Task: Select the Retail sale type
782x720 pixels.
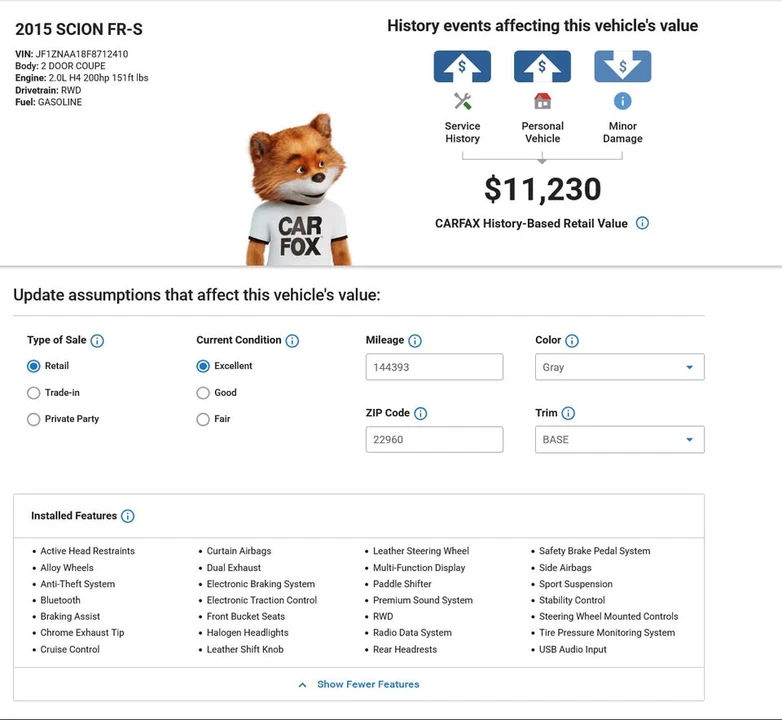Action: (33, 366)
